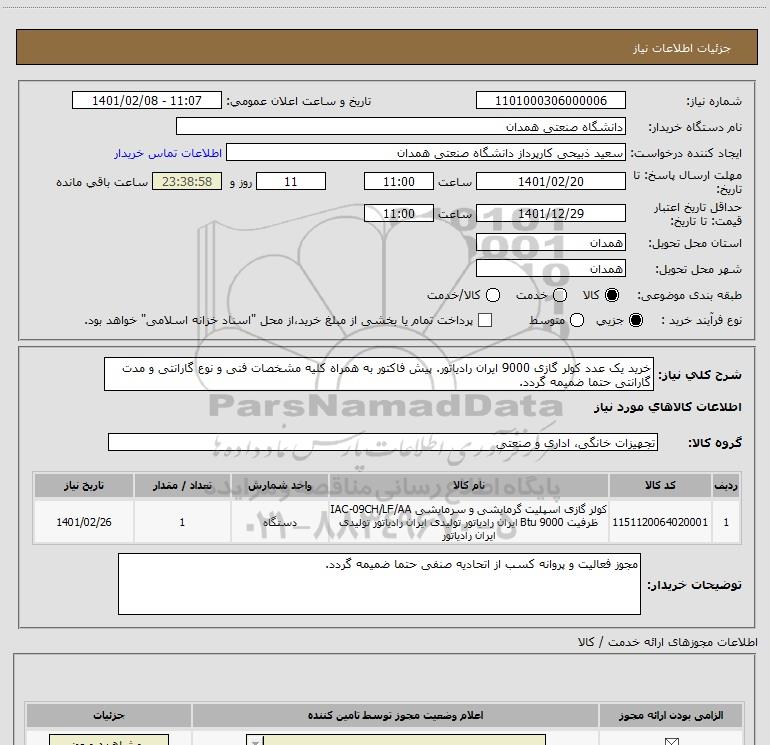The height and width of the screenshot is (745, 770).
Task: Open the permit status dropdown arrow
Action: pos(255,741)
